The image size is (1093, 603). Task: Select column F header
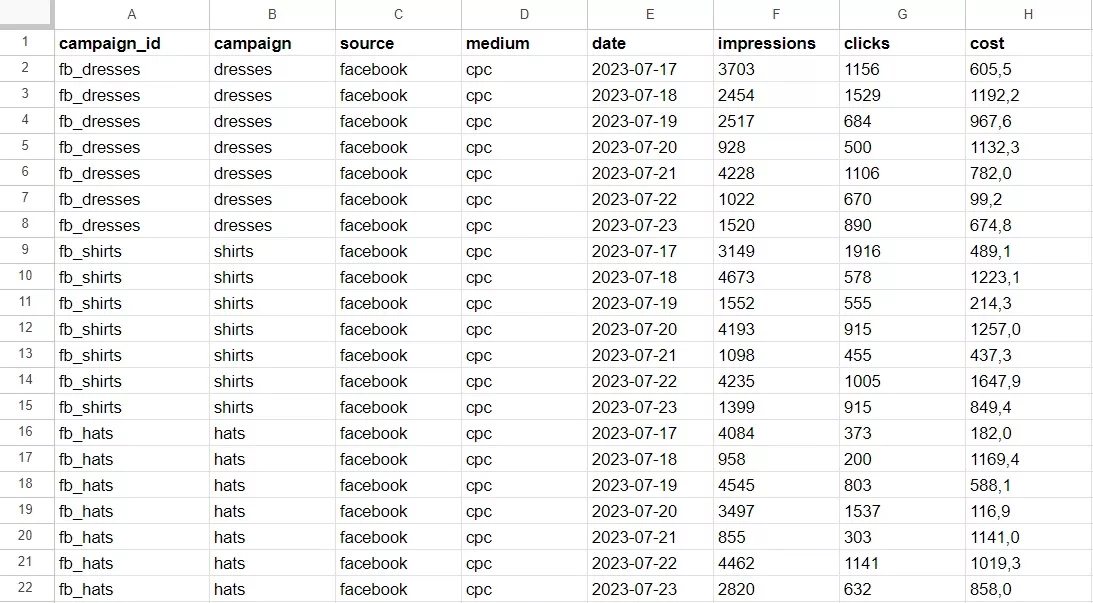point(776,14)
